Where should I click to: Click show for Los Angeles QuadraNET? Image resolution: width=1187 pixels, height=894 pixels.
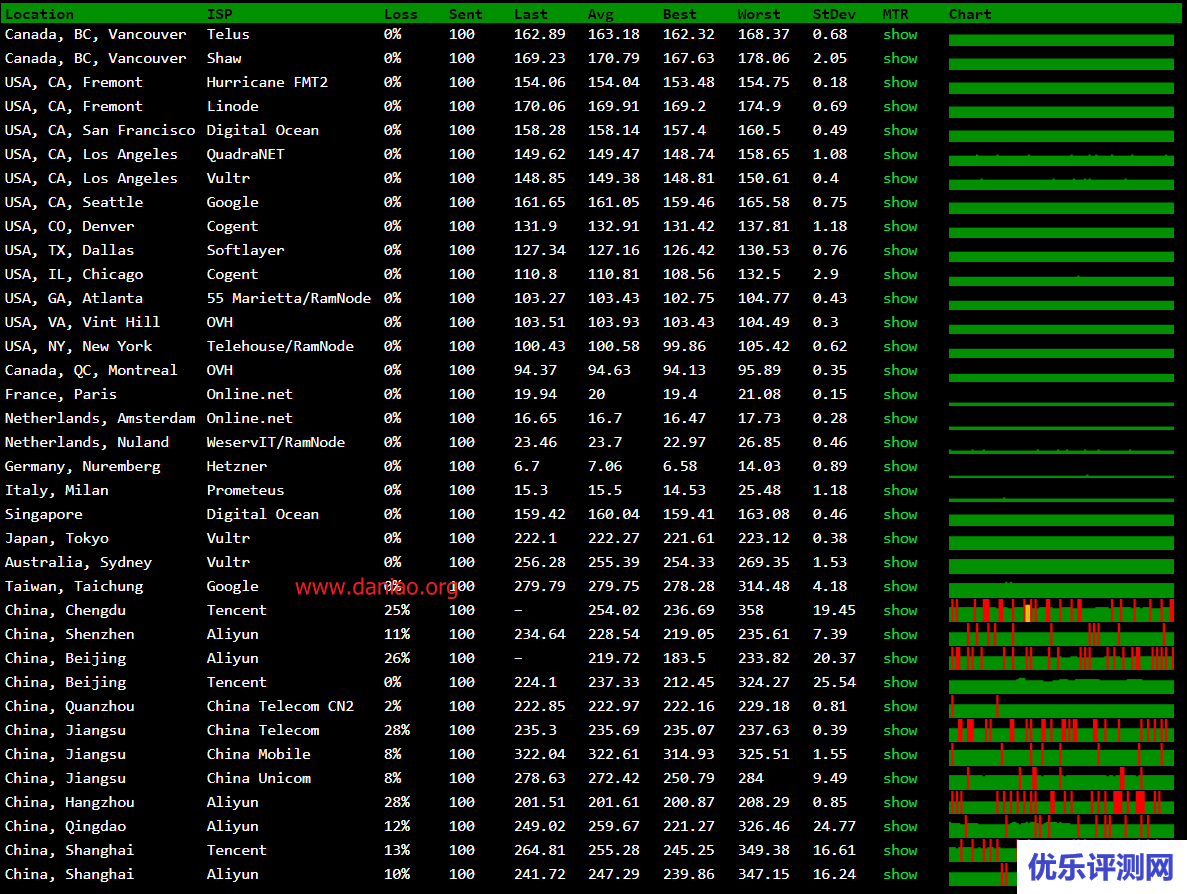click(x=900, y=154)
